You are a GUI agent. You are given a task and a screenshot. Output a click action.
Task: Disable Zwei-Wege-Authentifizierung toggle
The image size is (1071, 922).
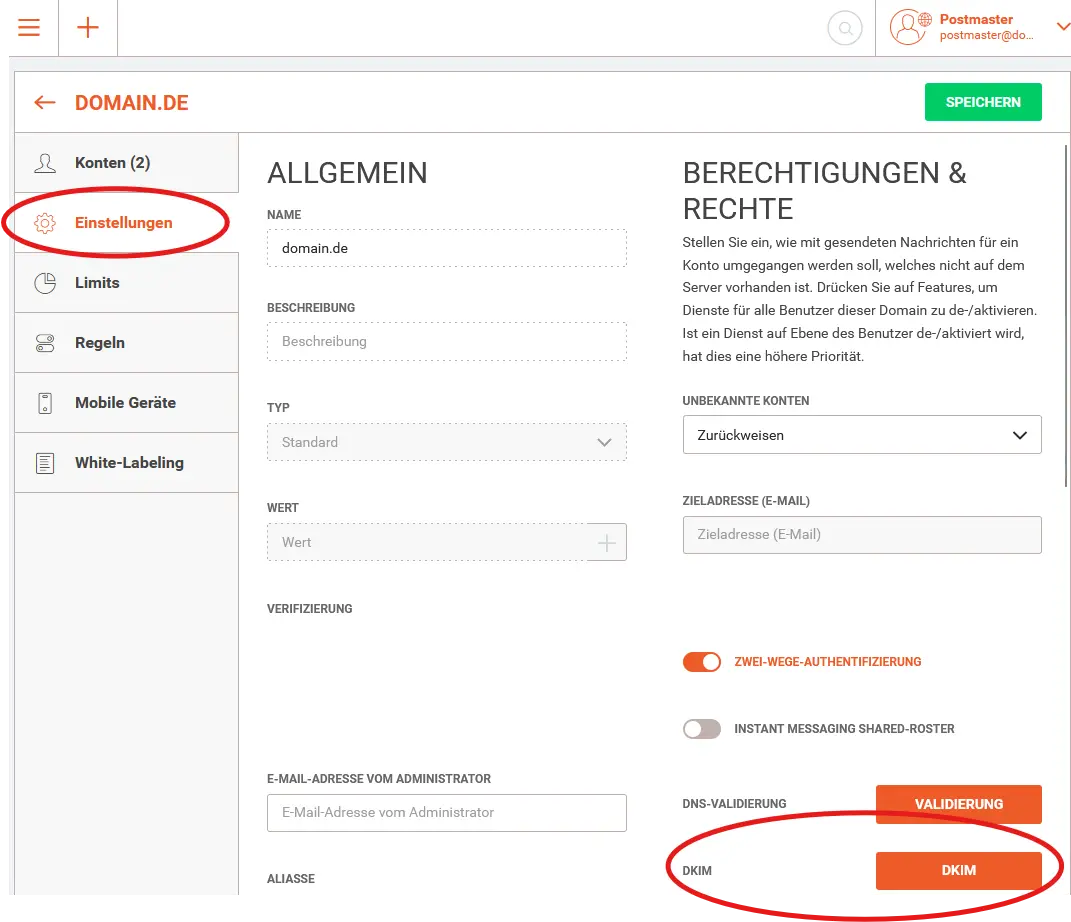(701, 662)
